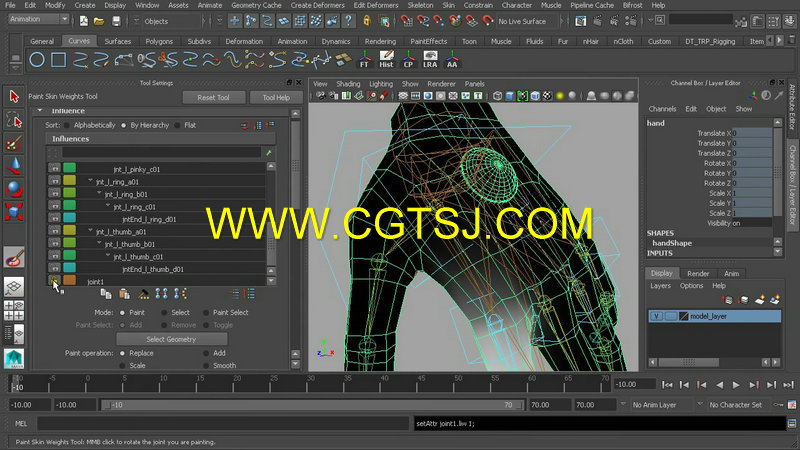Click the FT shelf button
The height and width of the screenshot is (450, 800).
pos(364,59)
